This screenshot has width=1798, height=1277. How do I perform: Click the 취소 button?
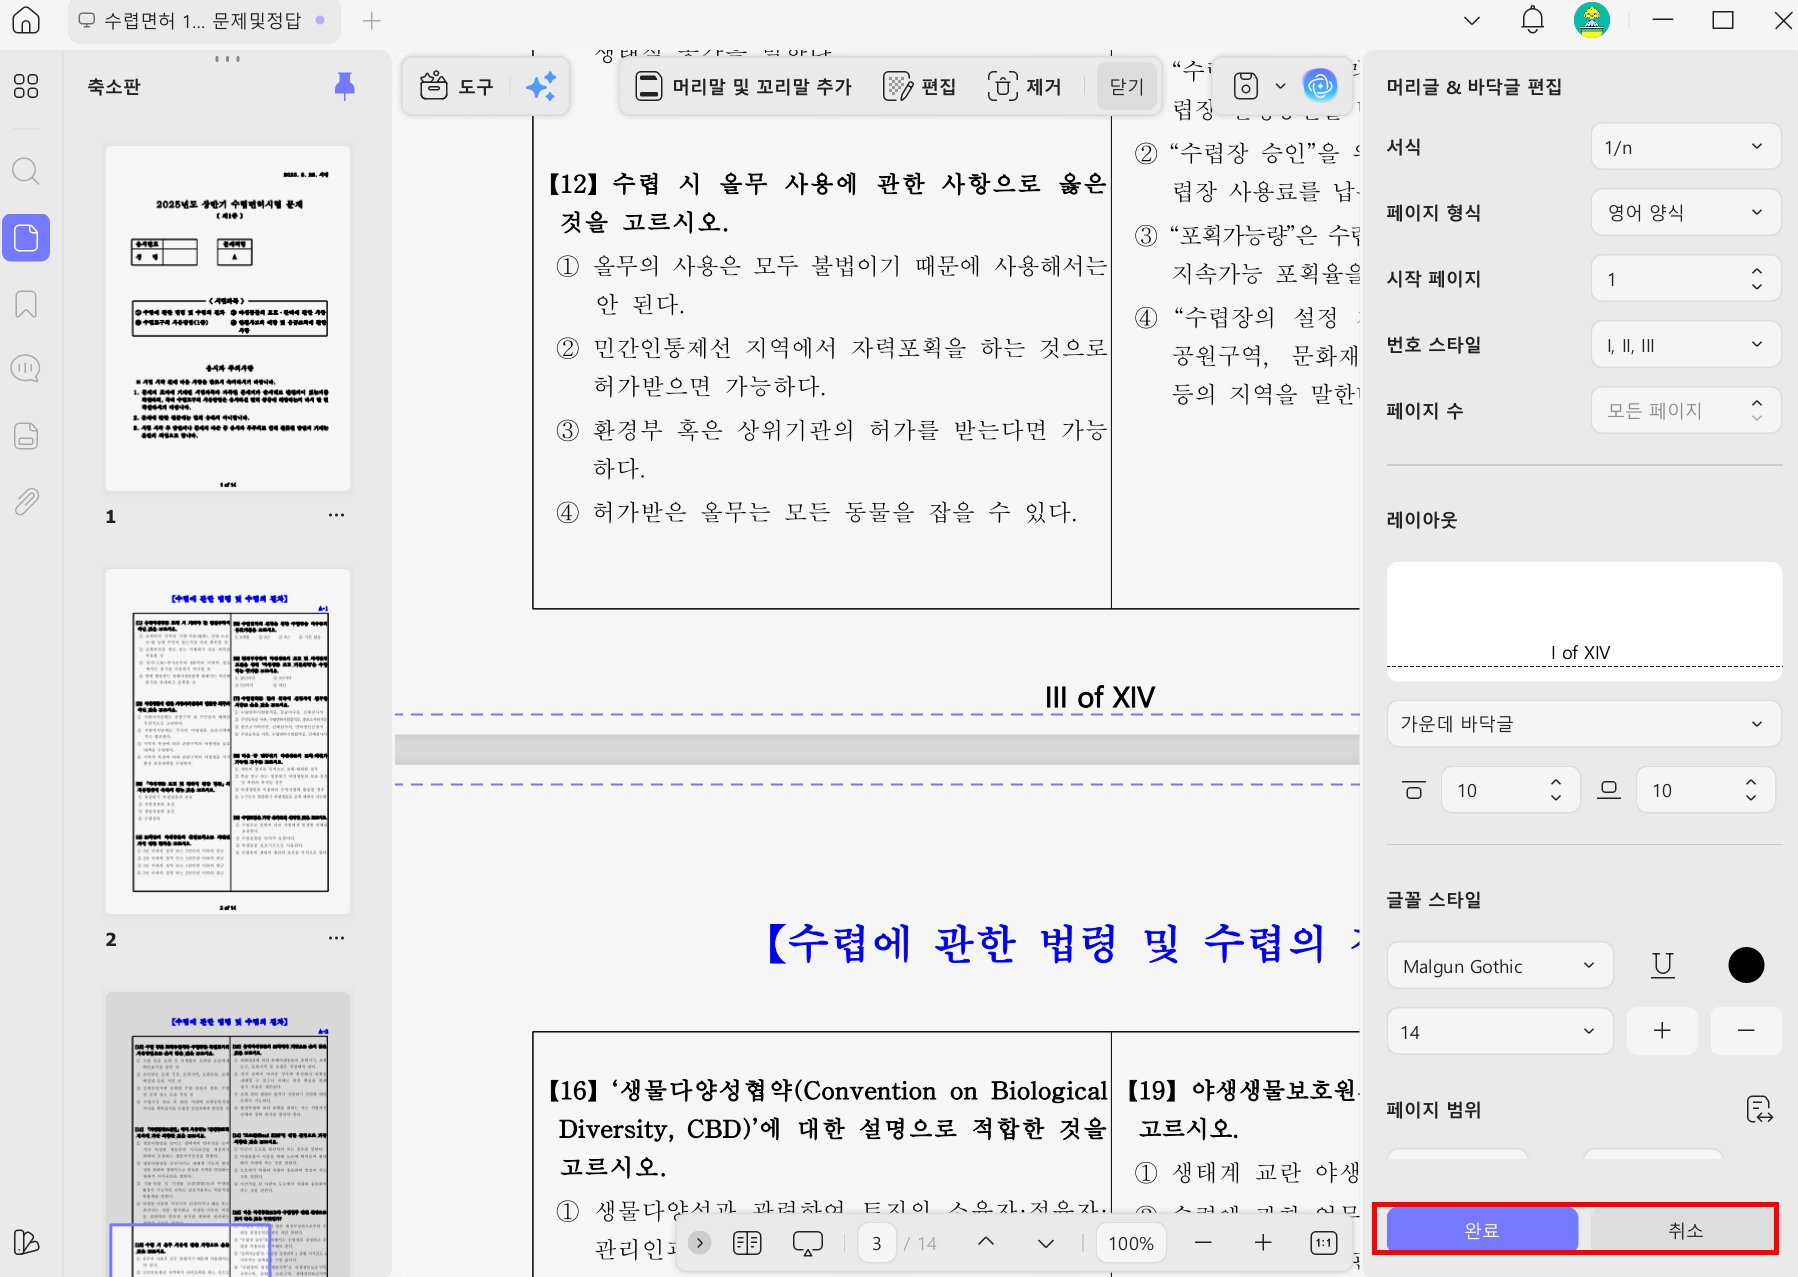[1684, 1230]
